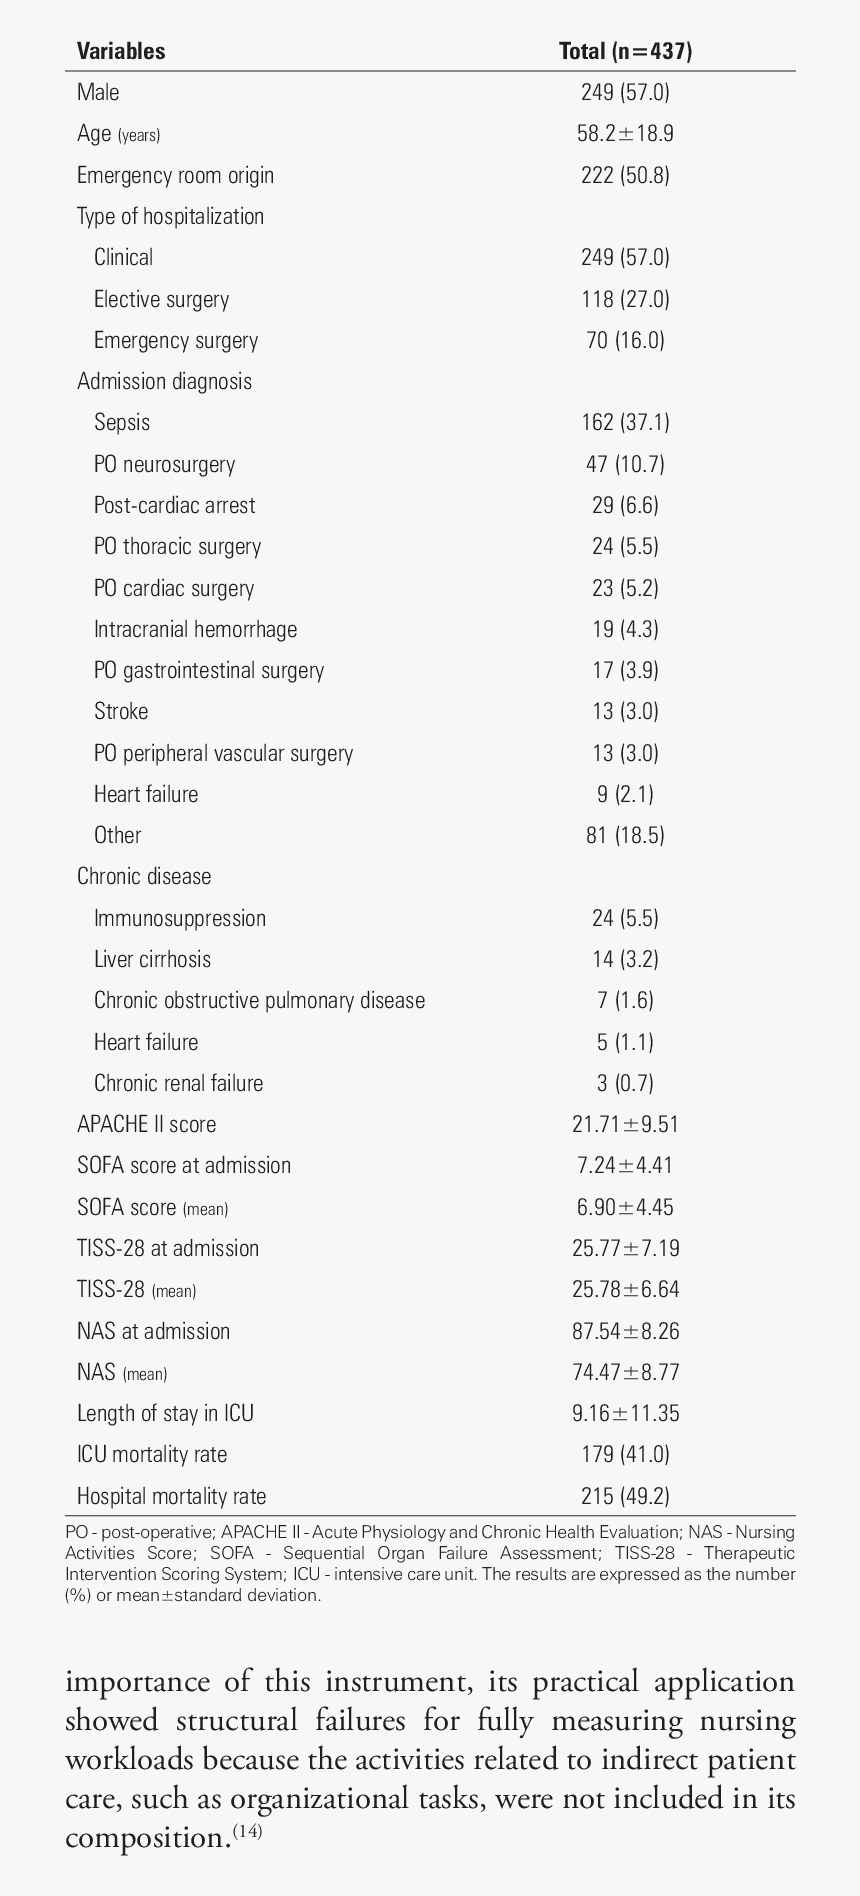This screenshot has height=1896, width=860.
Task: Select the Liver cirrhosis row label
Action: point(152,959)
